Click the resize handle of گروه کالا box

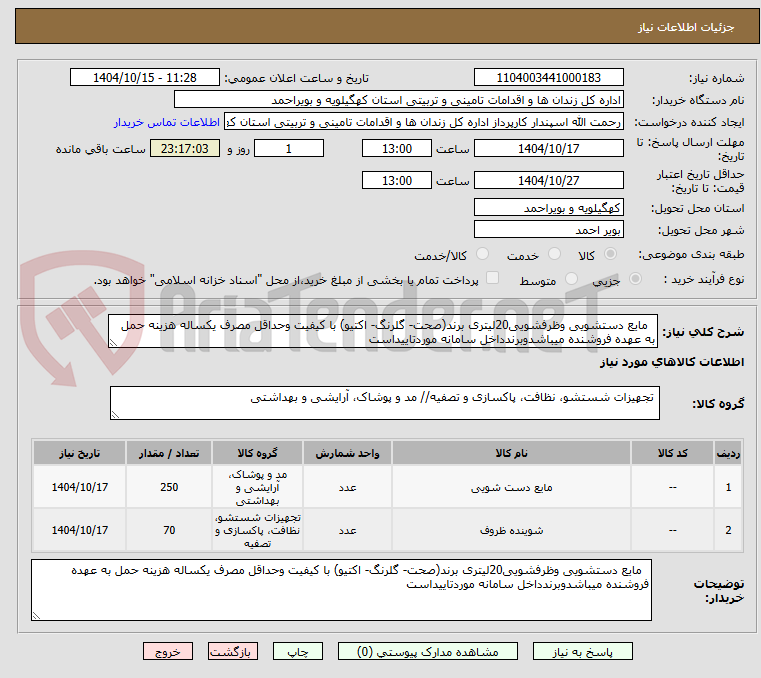[115, 414]
